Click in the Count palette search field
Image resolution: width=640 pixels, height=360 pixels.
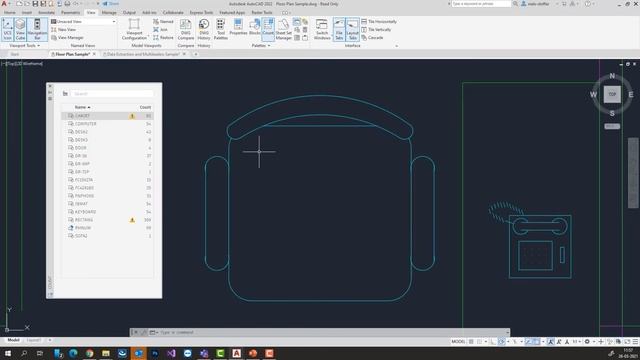pyautogui.click(x=112, y=93)
